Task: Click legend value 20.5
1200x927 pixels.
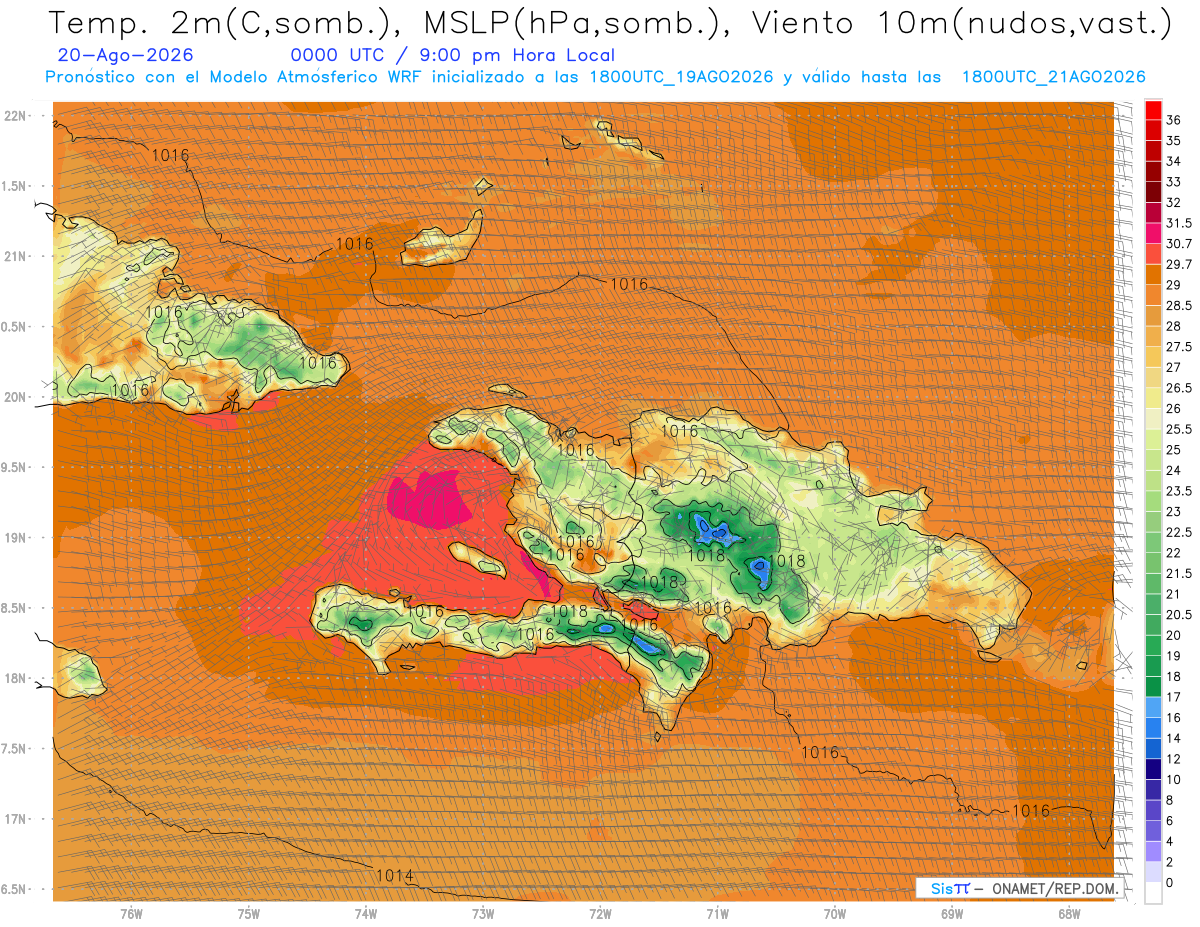Action: (x=1179, y=614)
